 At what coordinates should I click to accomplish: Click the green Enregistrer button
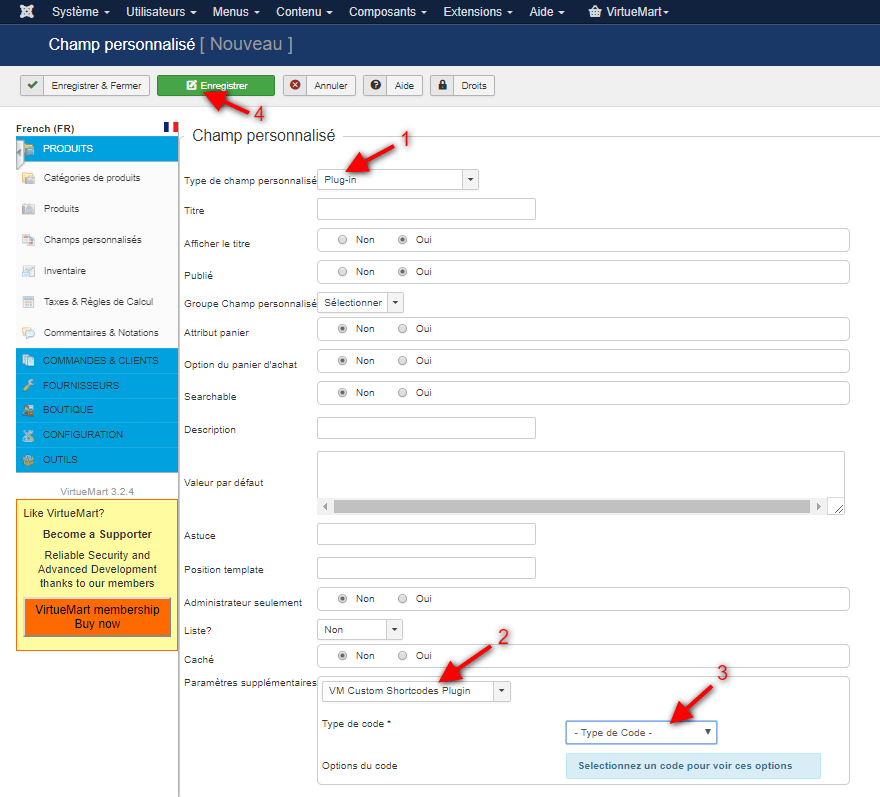[x=216, y=86]
